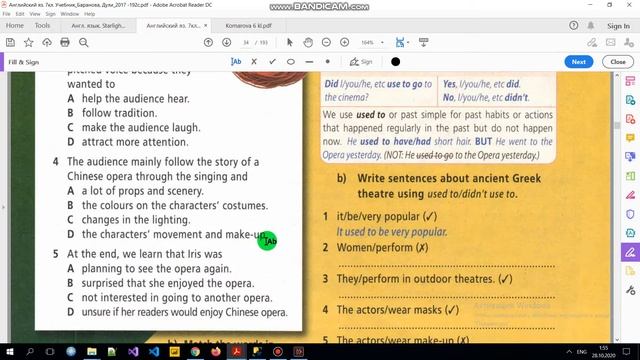
Task: Open the Tools tab
Action: click(42, 25)
